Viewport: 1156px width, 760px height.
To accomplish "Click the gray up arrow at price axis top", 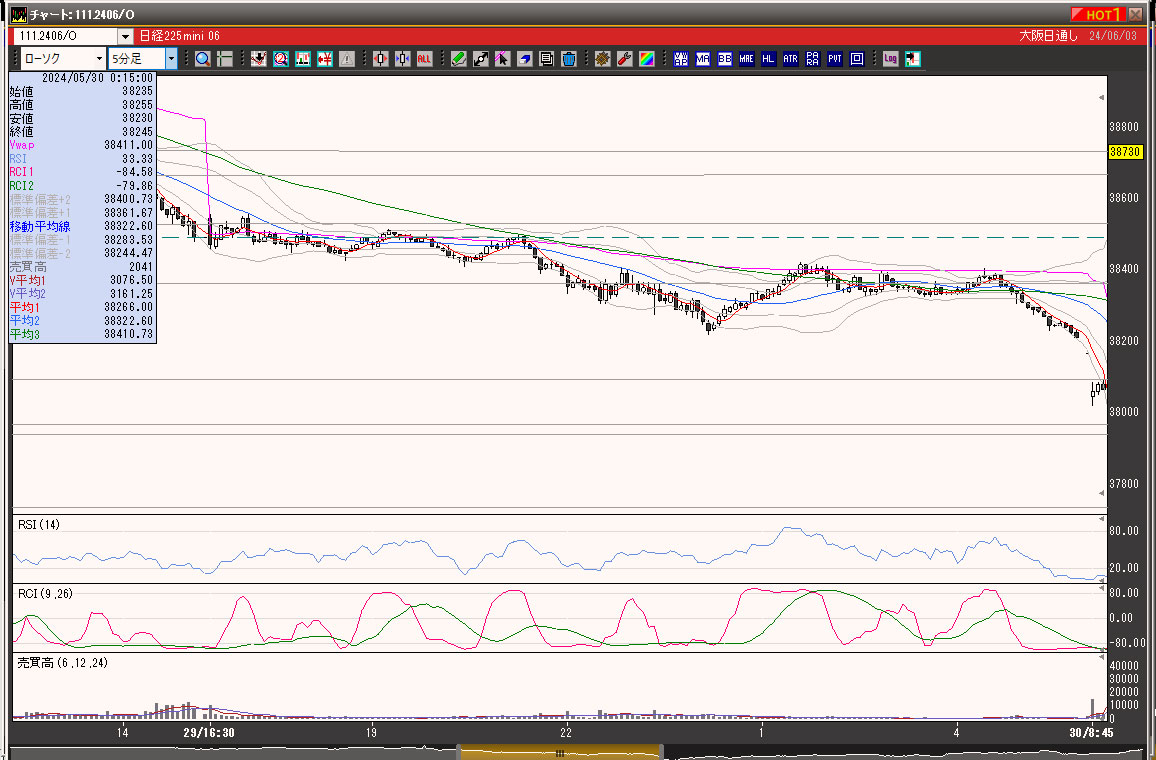I will point(1102,97).
